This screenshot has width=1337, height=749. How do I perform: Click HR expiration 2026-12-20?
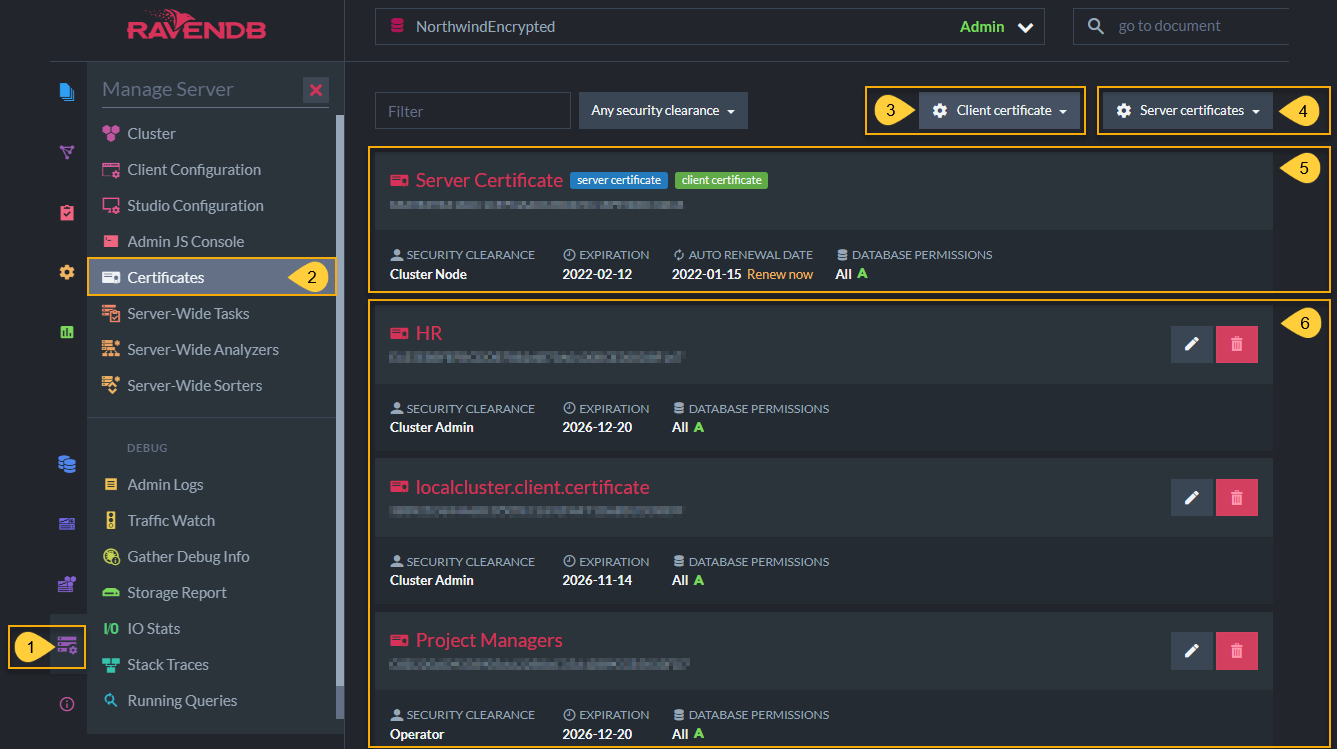[x=597, y=427]
